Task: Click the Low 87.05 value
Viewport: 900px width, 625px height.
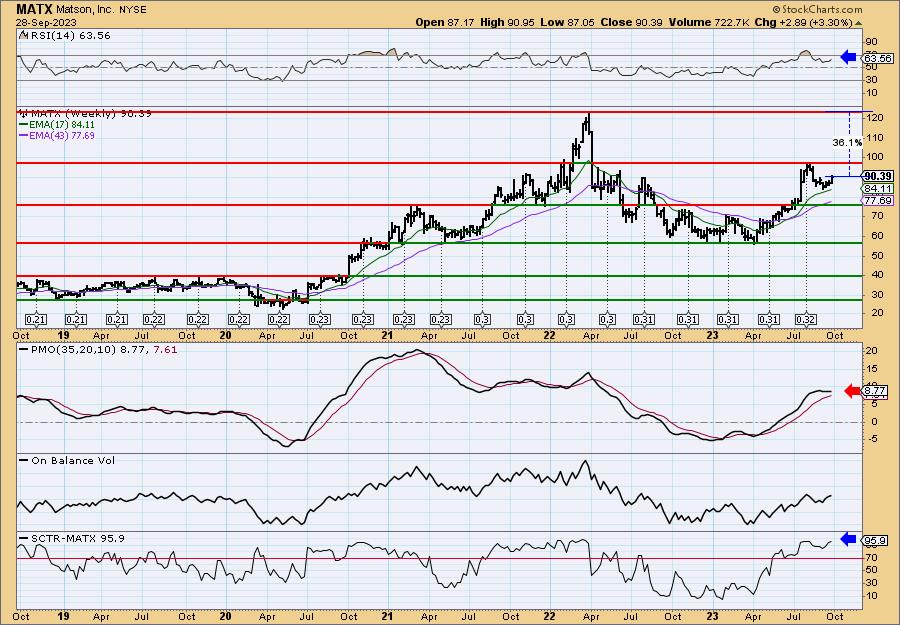Action: point(568,22)
